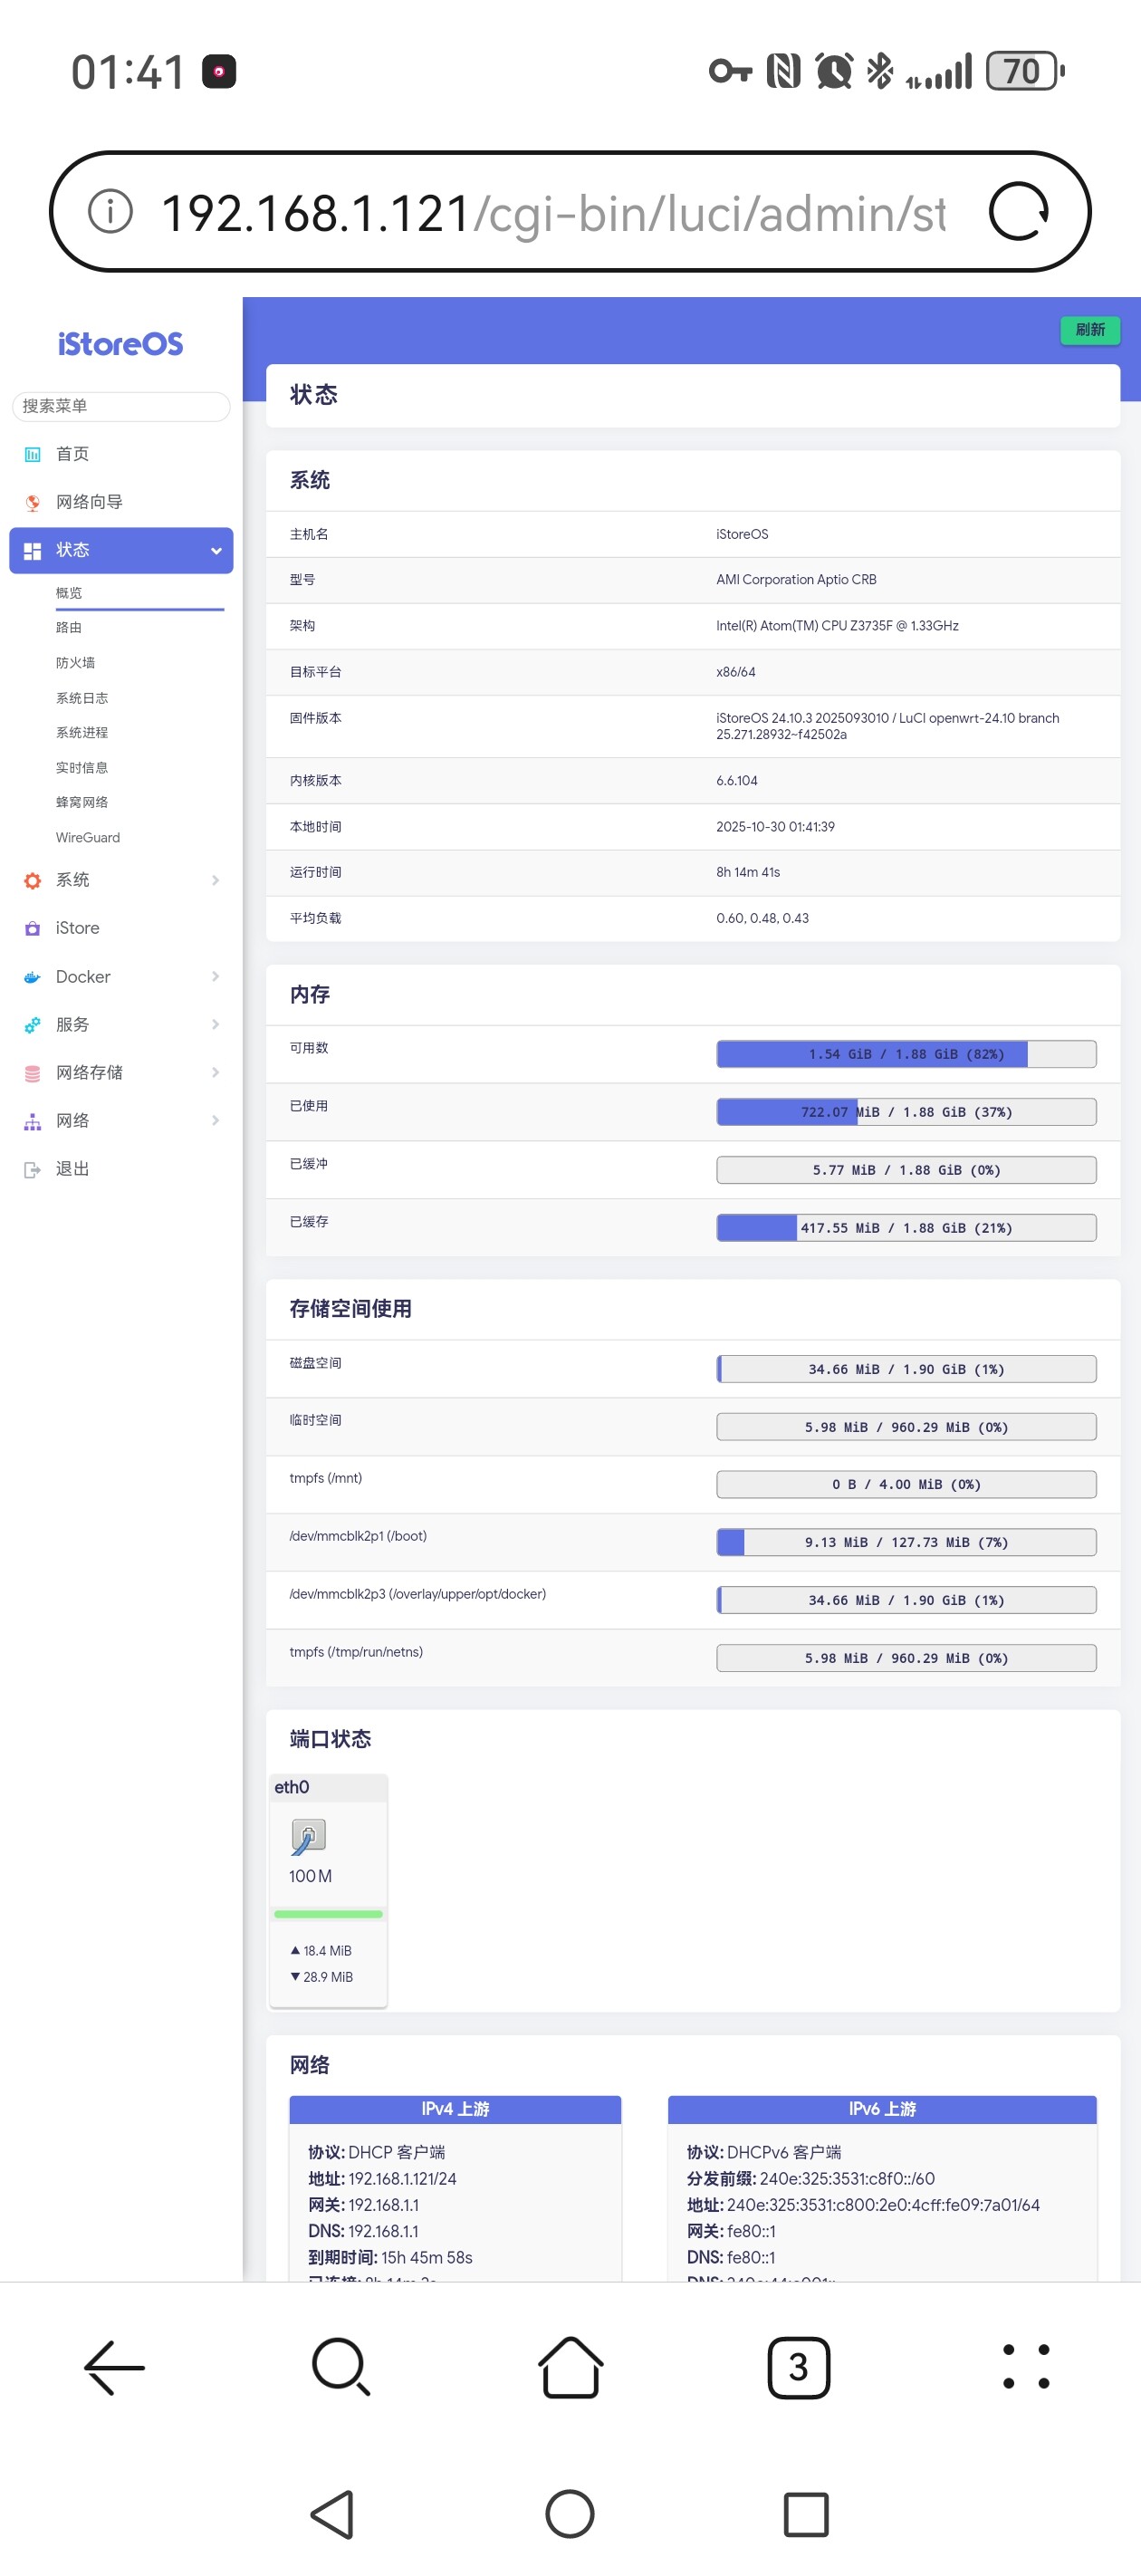The image size is (1141, 2576).
Task: Open the 防火墙 status submenu item
Action: tap(76, 662)
